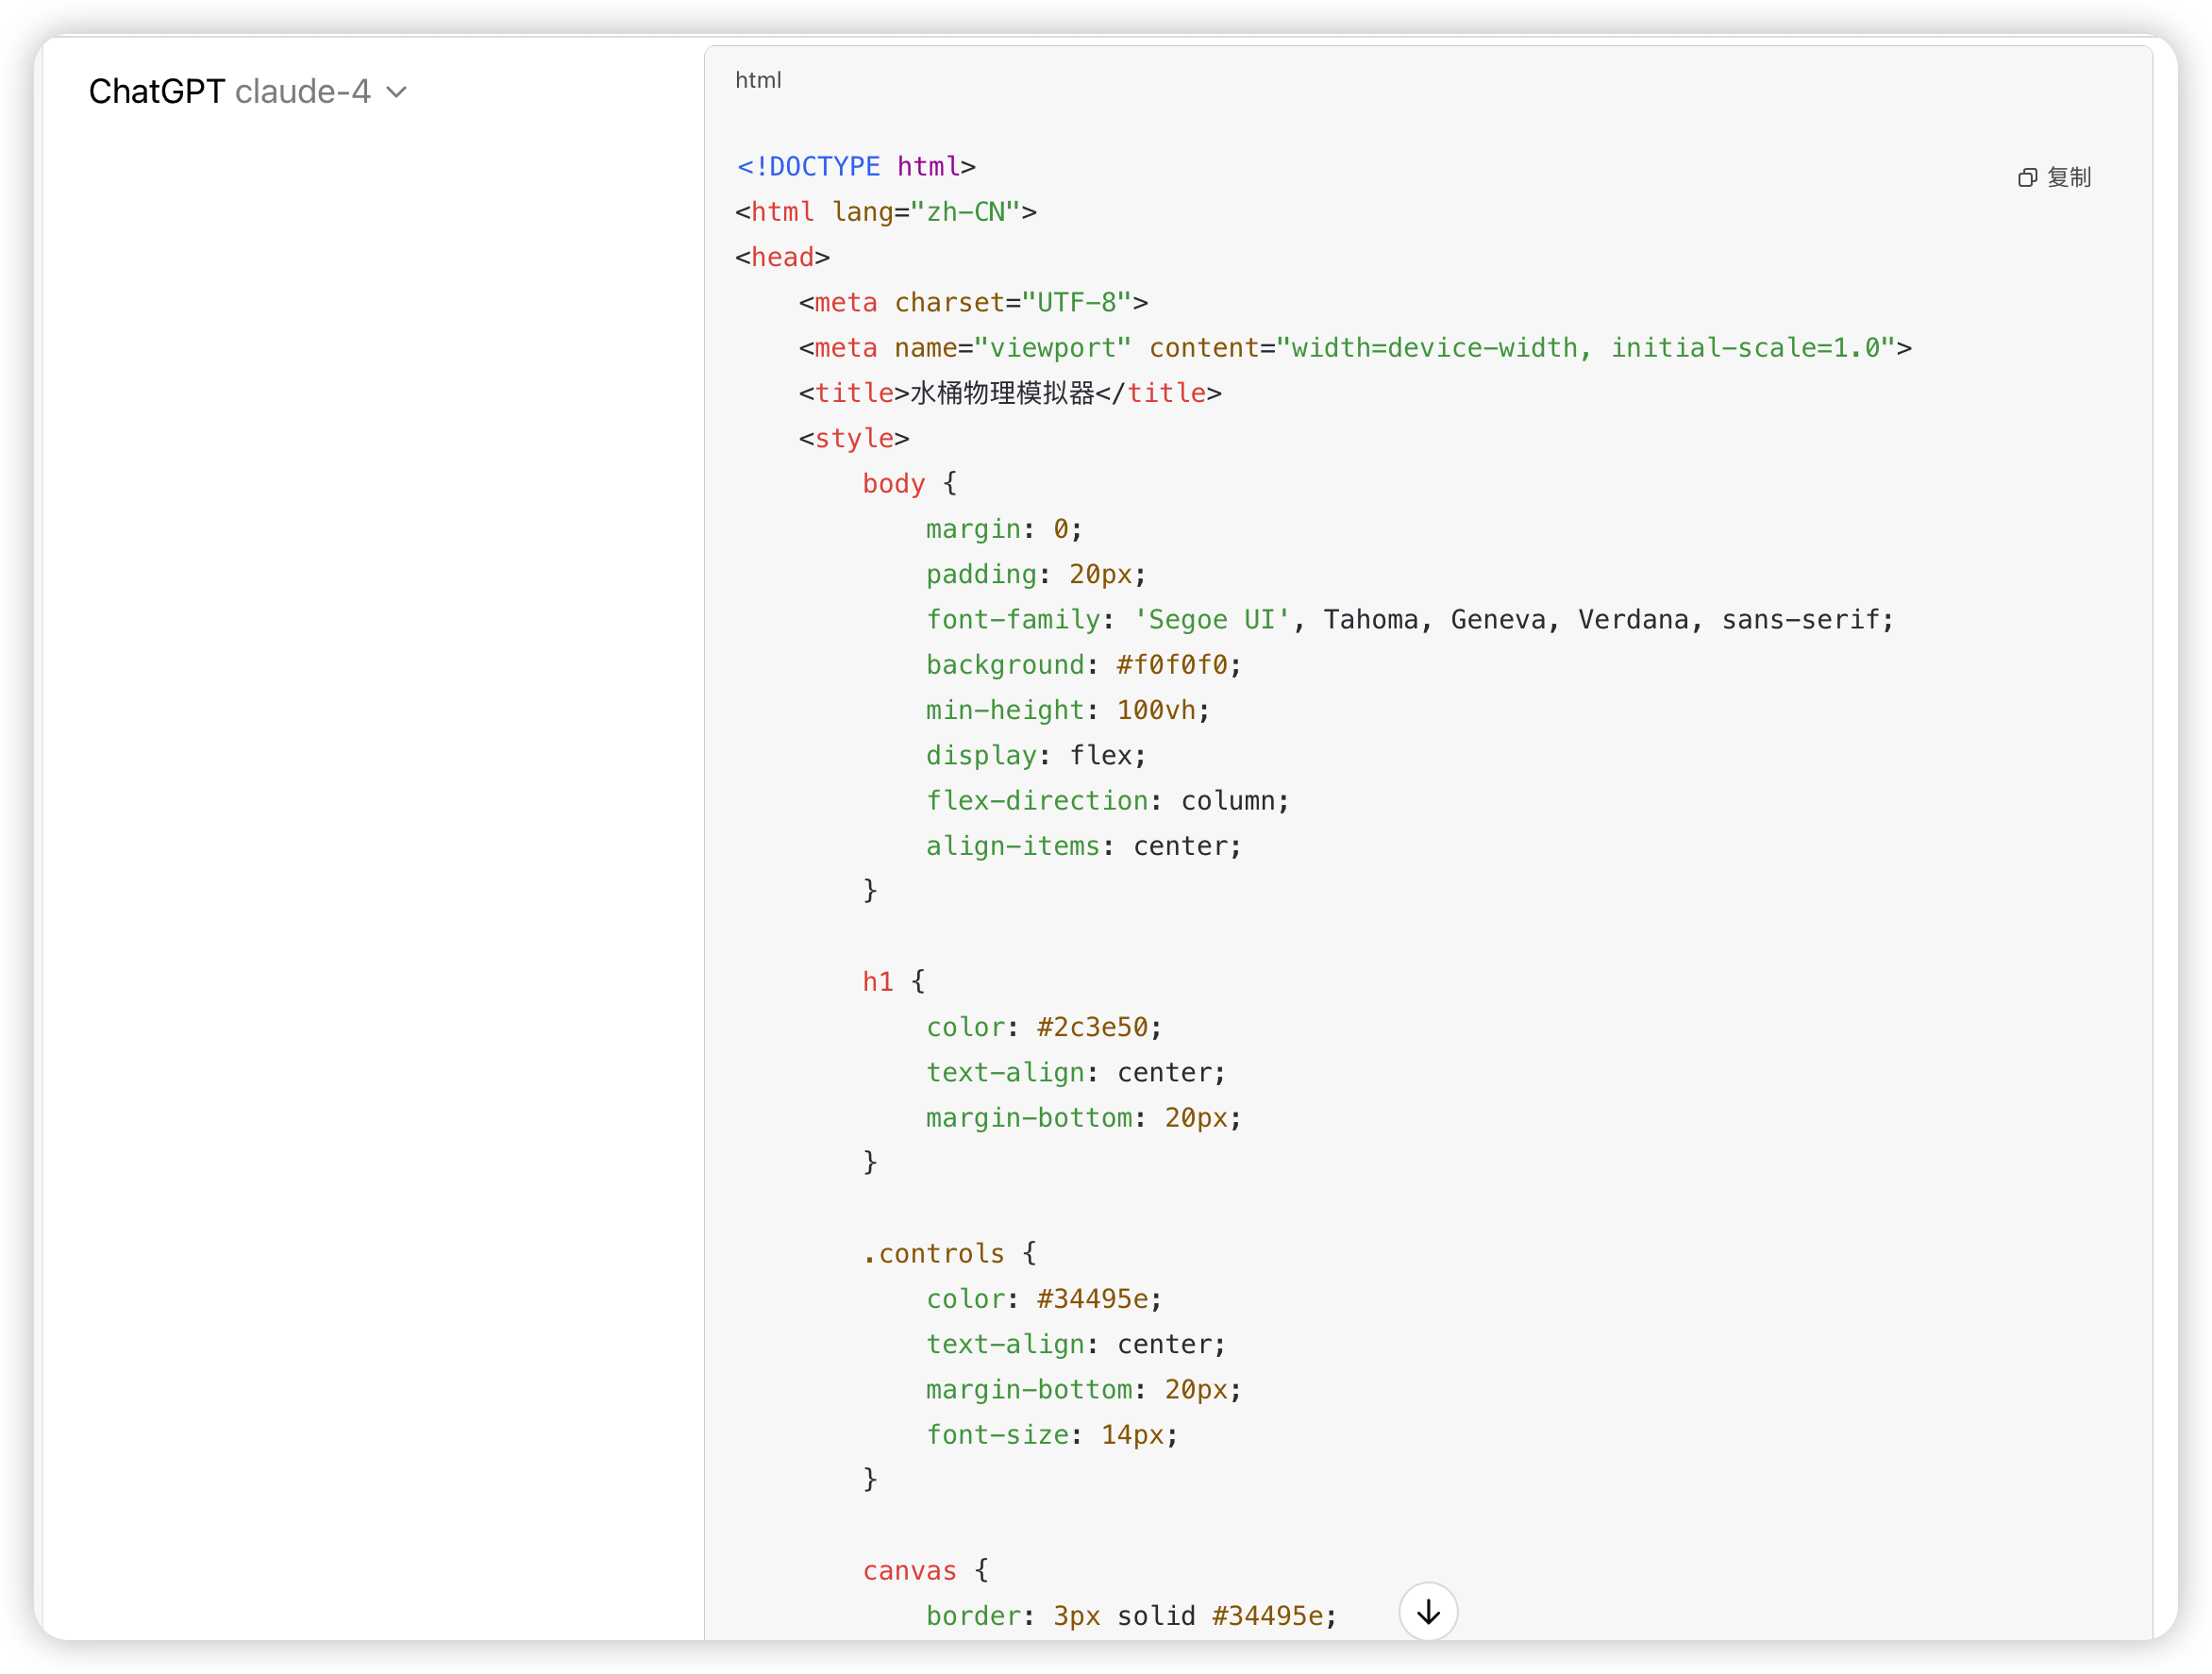Click the html language label
Viewport: 2212px width, 1674px height.
(x=758, y=80)
